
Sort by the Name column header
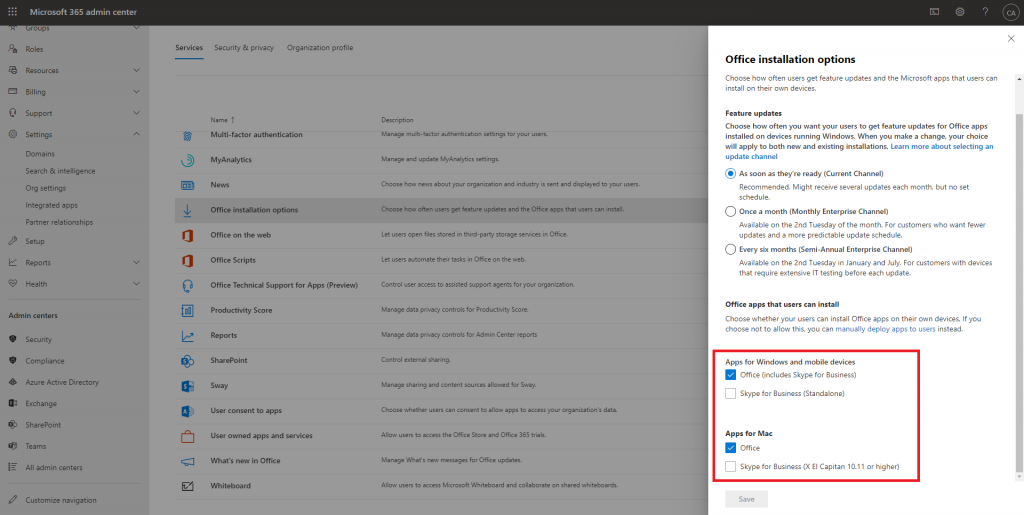(x=222, y=120)
